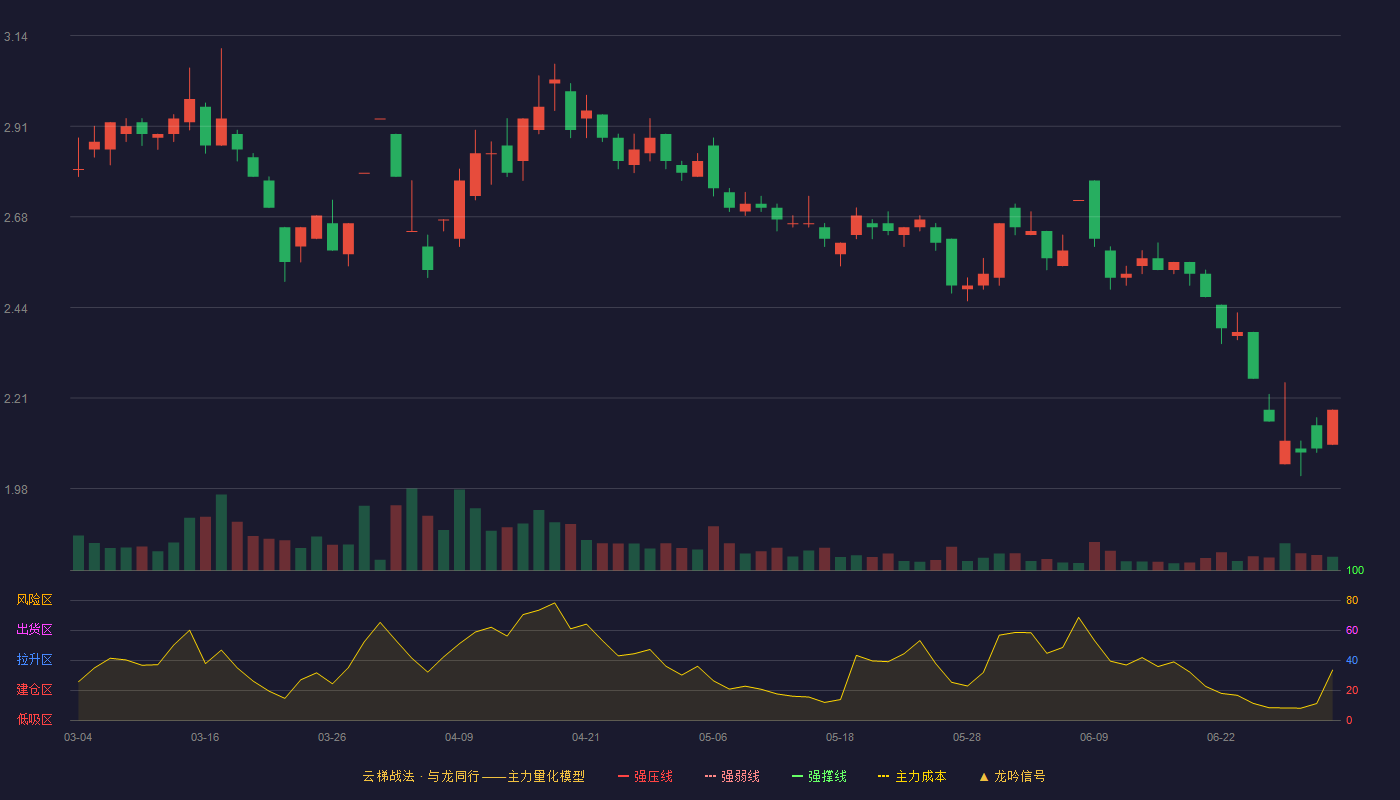Screen dimensions: 1400x800
Task: Toggle the 强撑线 legend entry
Action: [x=819, y=776]
